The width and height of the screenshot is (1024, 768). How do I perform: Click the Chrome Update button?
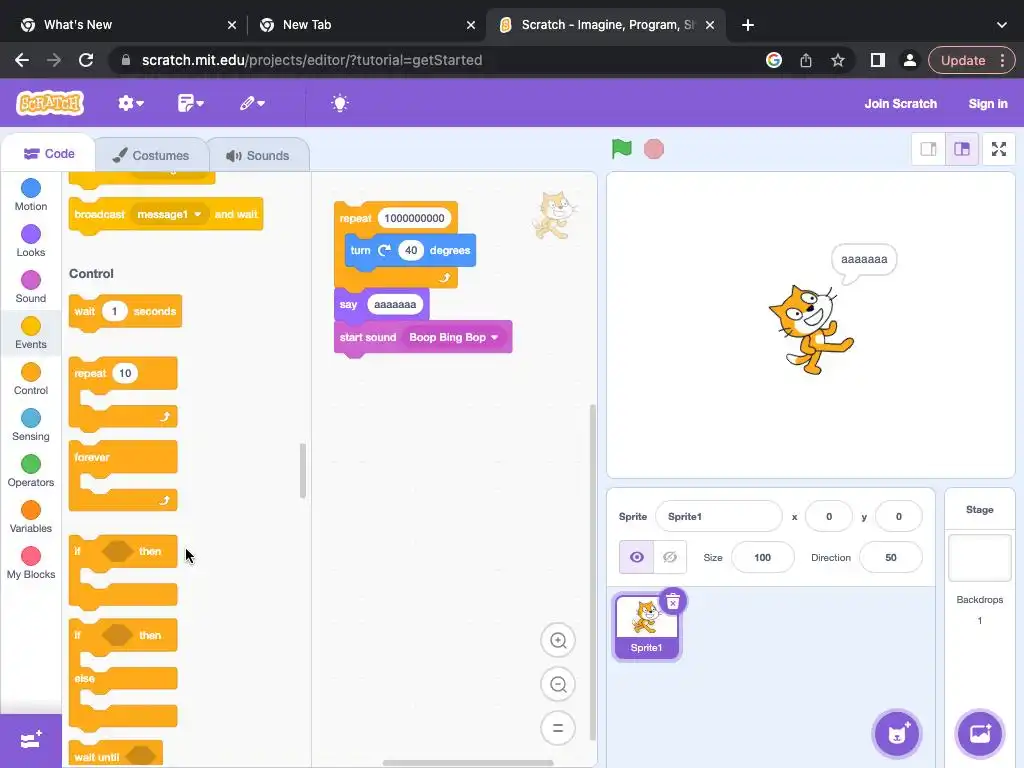(x=971, y=60)
